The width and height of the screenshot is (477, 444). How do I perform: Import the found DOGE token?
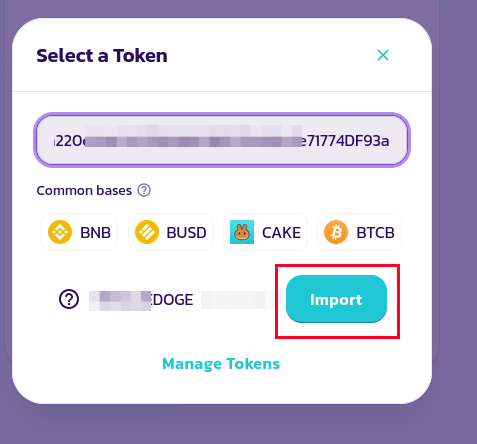pos(336,299)
